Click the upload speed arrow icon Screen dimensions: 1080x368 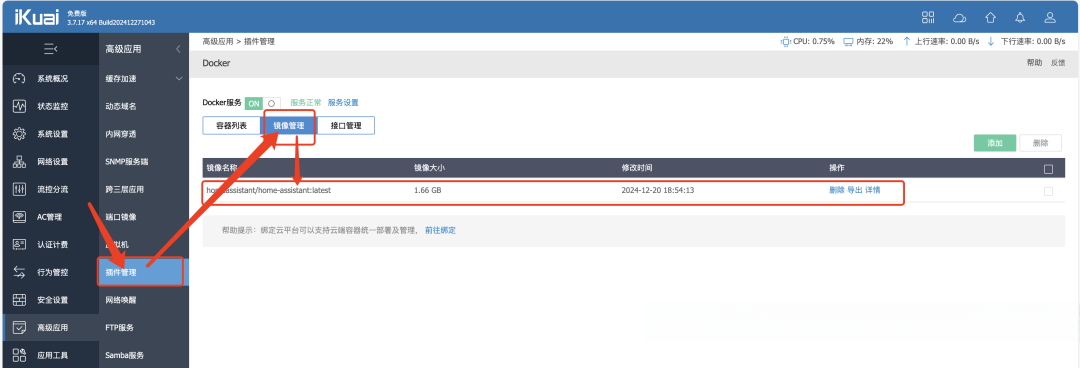coord(906,41)
